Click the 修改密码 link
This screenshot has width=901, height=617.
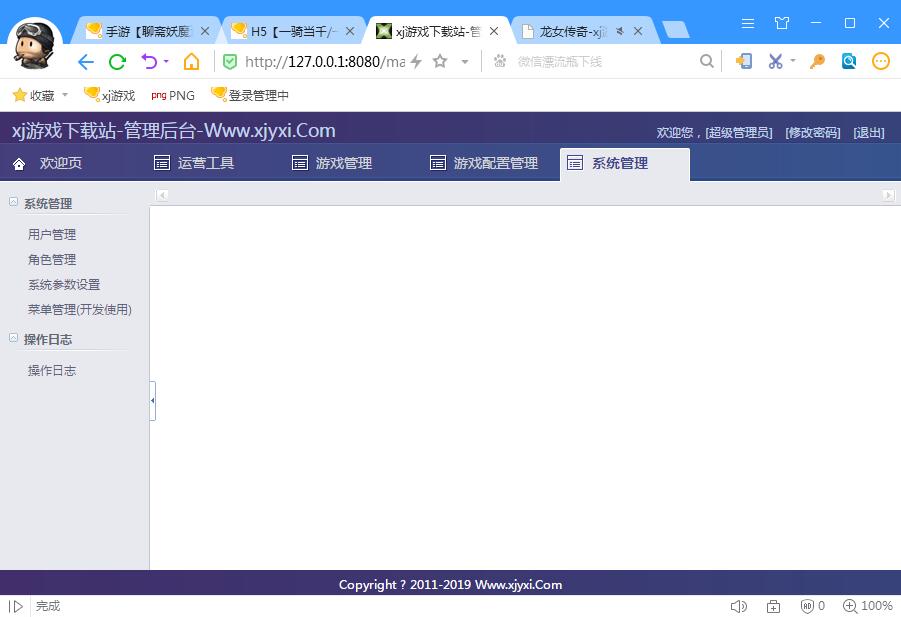click(x=812, y=133)
